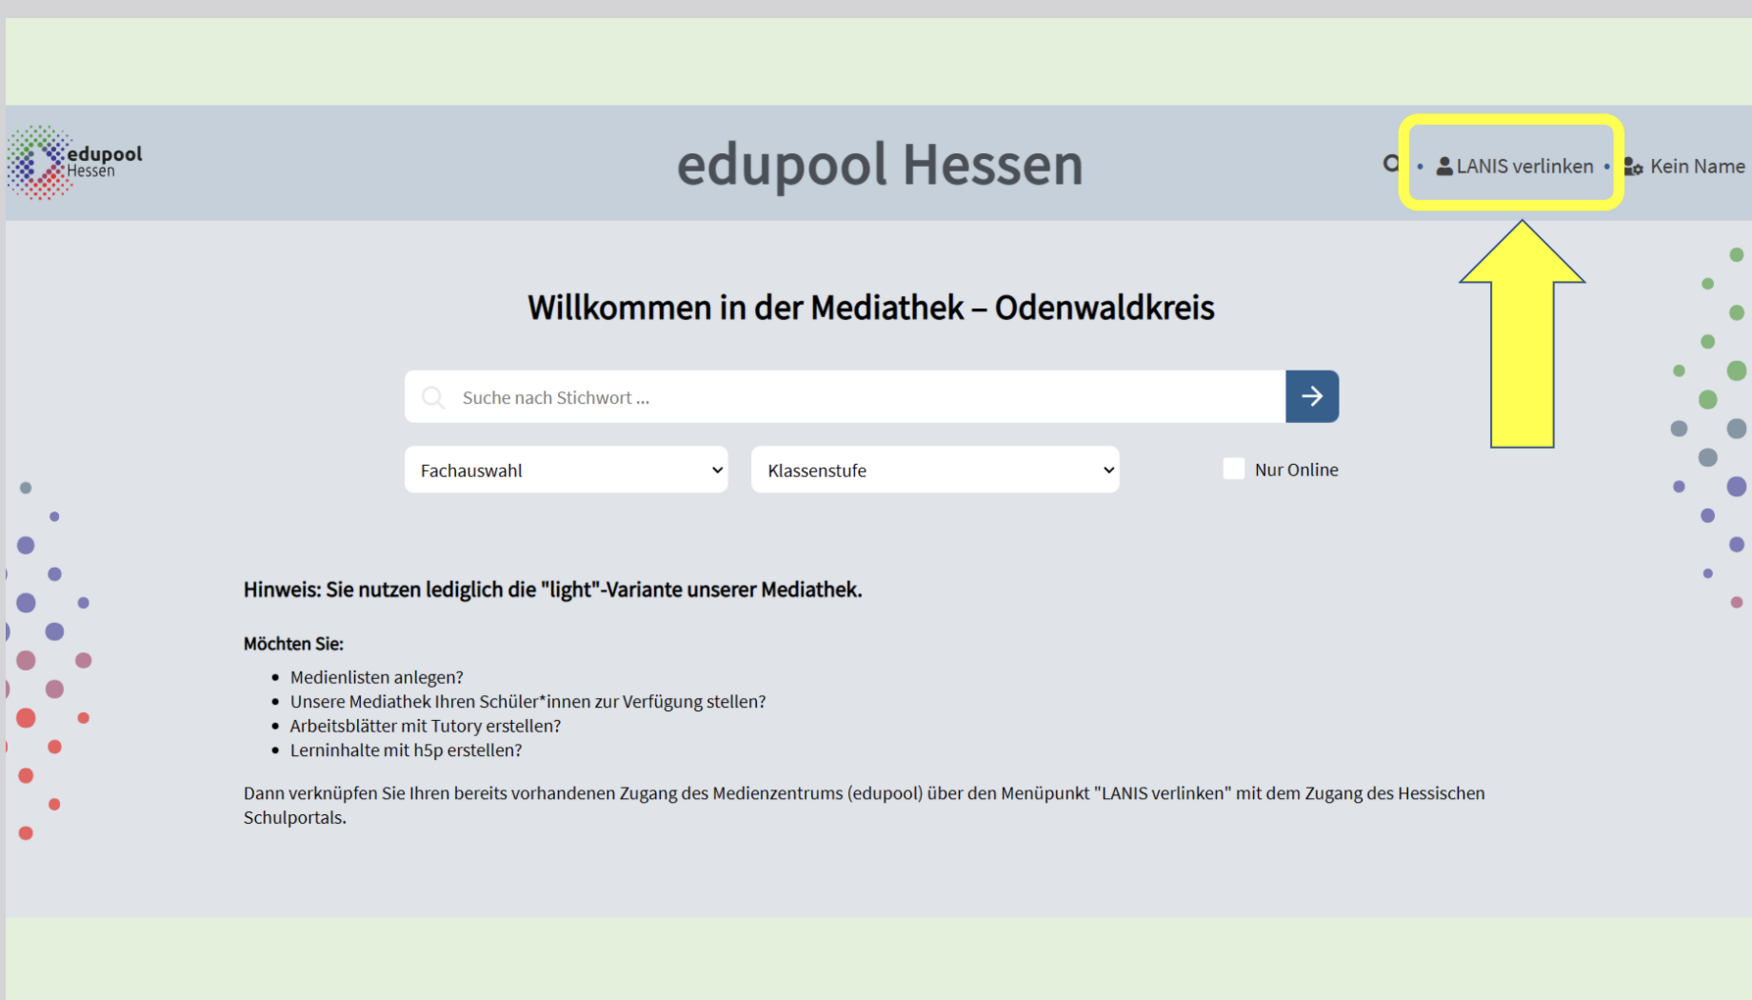This screenshot has width=1752, height=1000.
Task: Click the user settings icon beside Kein Name
Action: tap(1633, 167)
